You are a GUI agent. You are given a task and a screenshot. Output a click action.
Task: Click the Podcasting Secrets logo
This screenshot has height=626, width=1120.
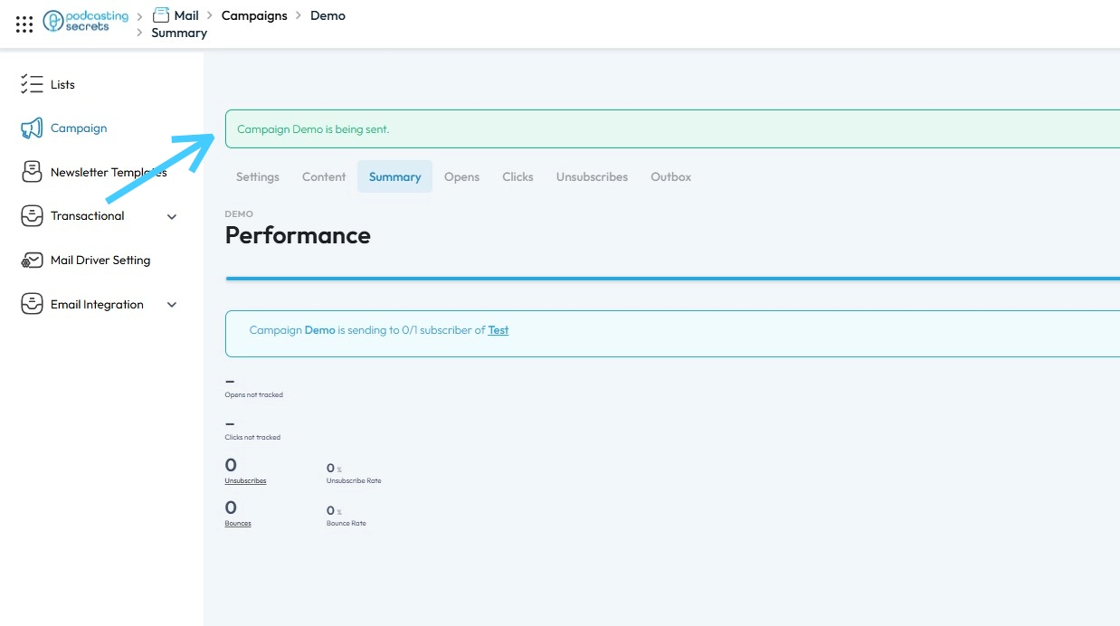point(86,21)
